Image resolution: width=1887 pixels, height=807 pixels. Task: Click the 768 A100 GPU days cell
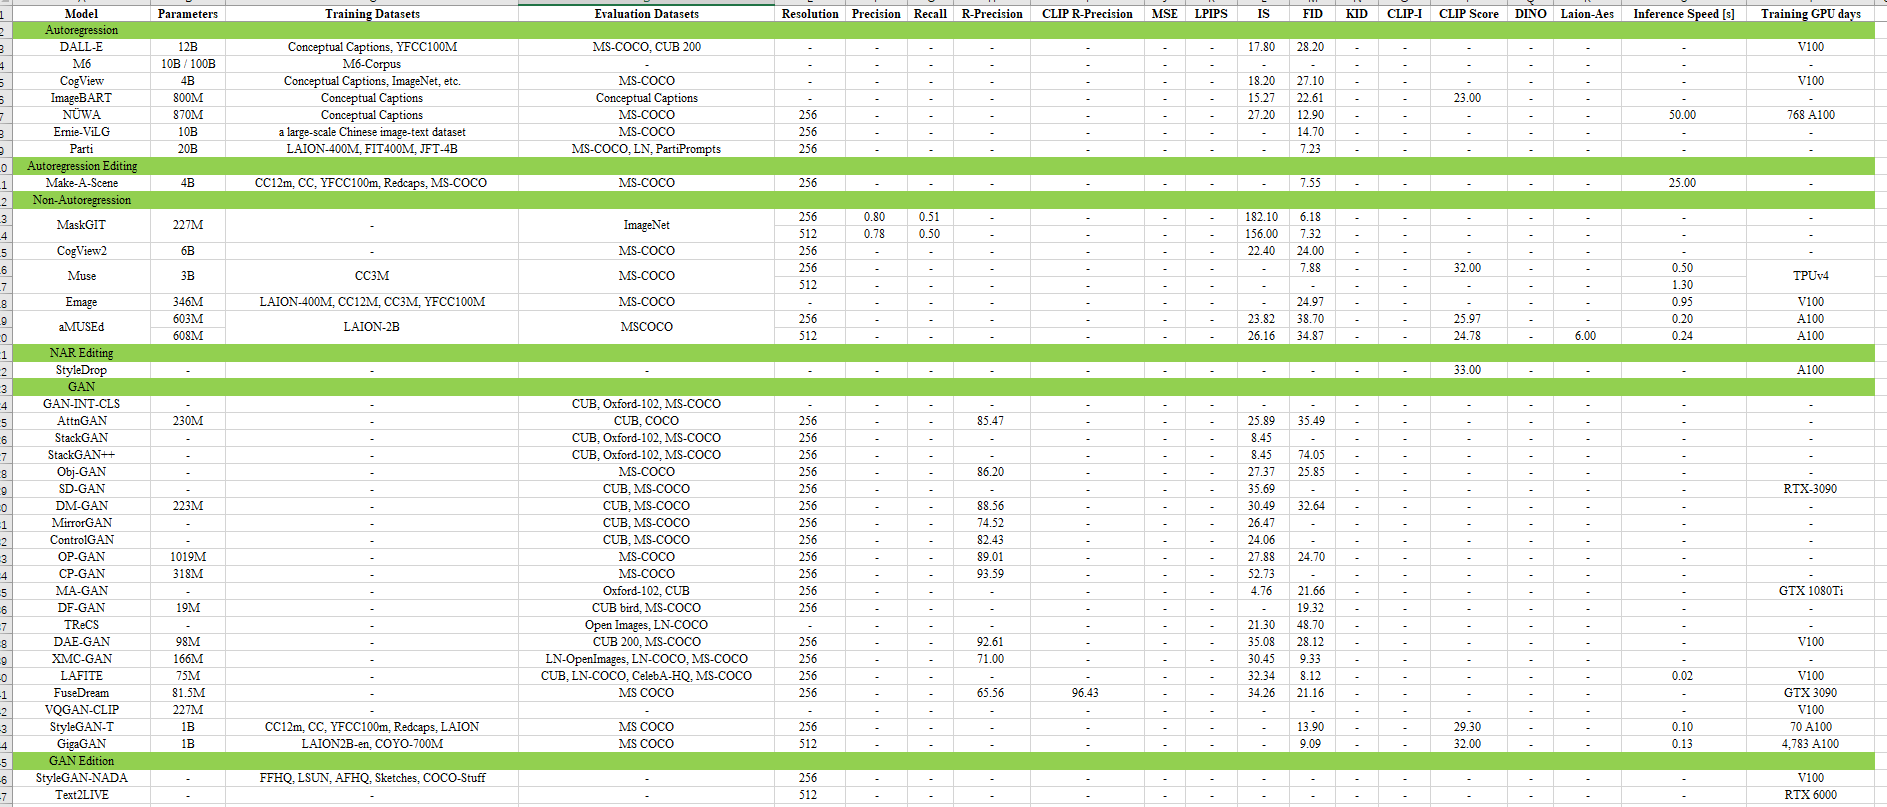coord(1811,115)
